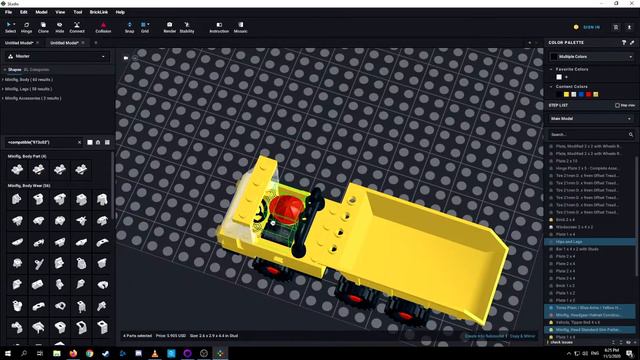Click the SIGN IN link

click(x=591, y=27)
